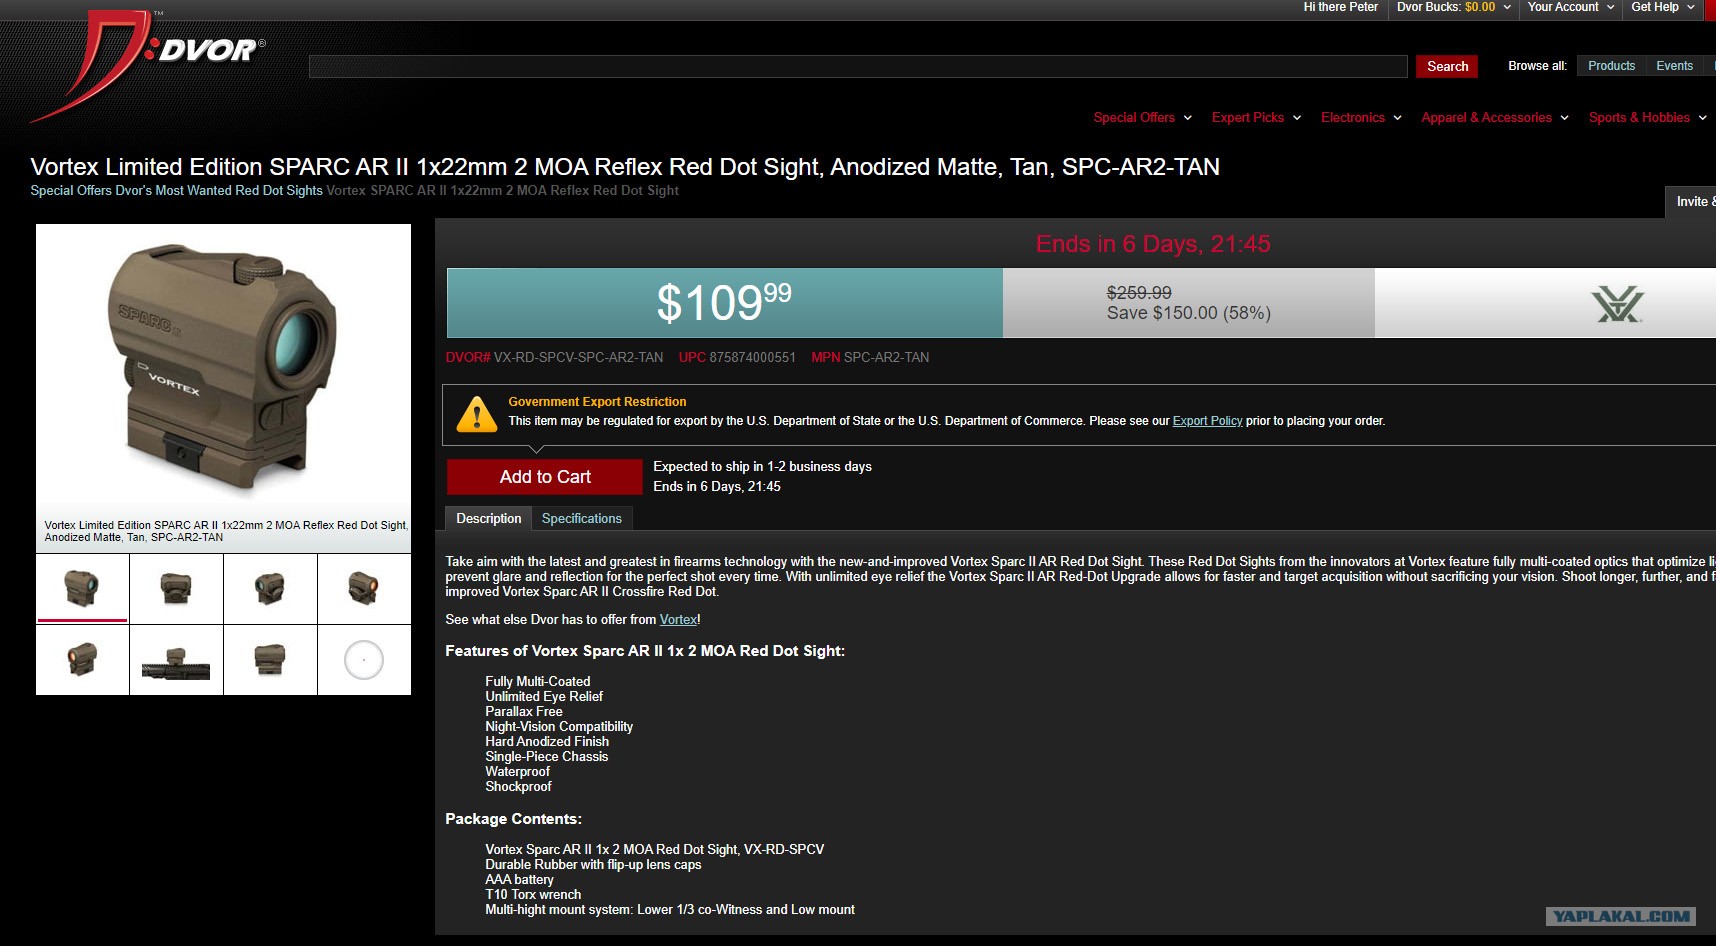Expand the Dvor Bucks dropdown
The height and width of the screenshot is (946, 1716).
point(1453,7)
